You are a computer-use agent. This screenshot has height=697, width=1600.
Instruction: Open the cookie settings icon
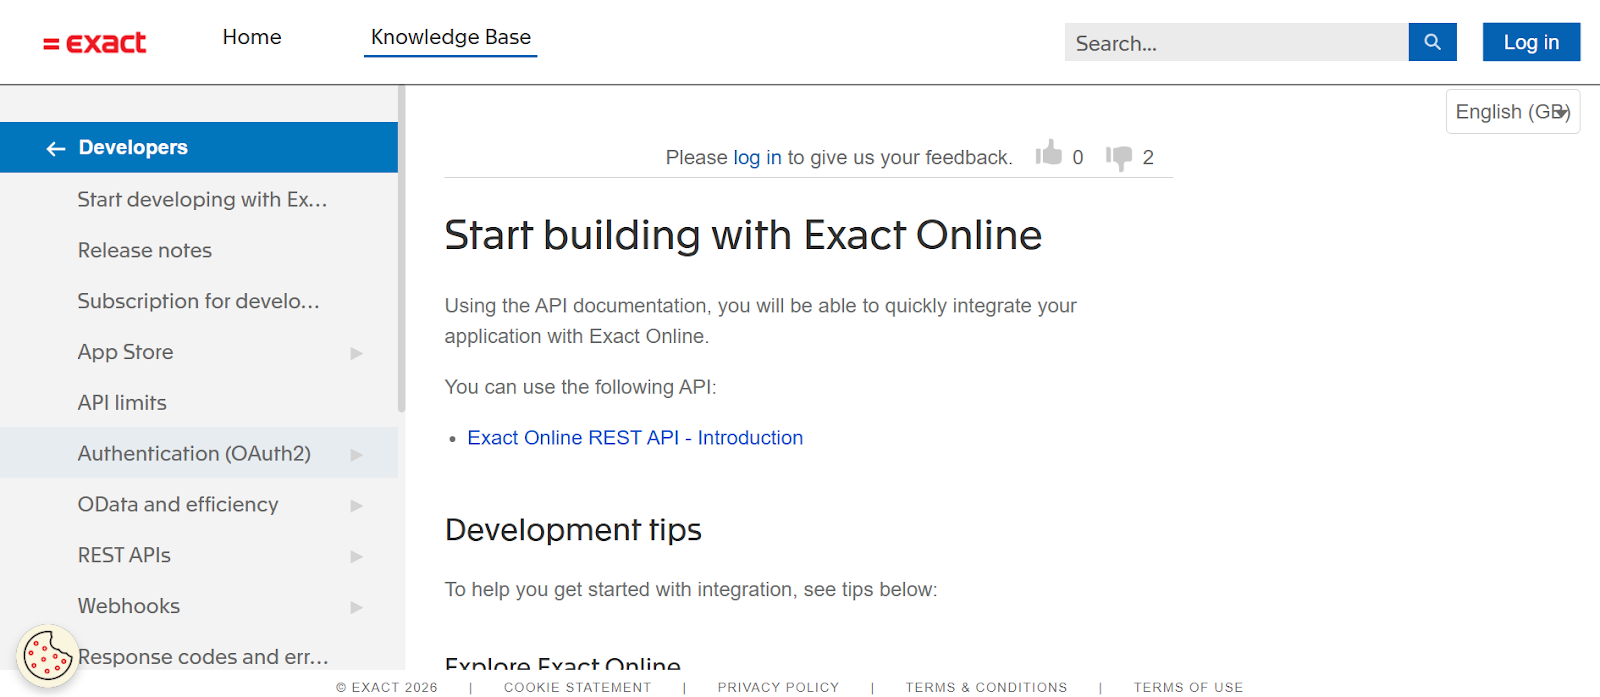pos(48,656)
